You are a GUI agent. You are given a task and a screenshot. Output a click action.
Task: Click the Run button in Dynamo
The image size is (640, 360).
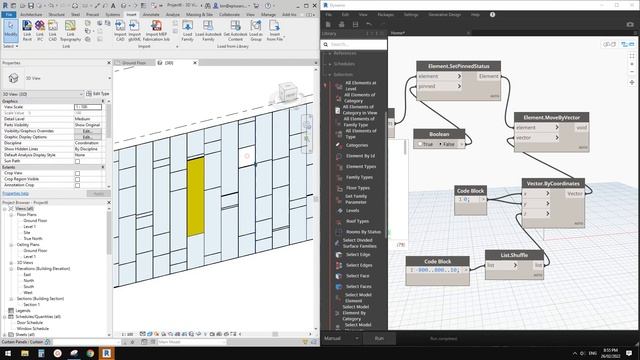[379, 338]
